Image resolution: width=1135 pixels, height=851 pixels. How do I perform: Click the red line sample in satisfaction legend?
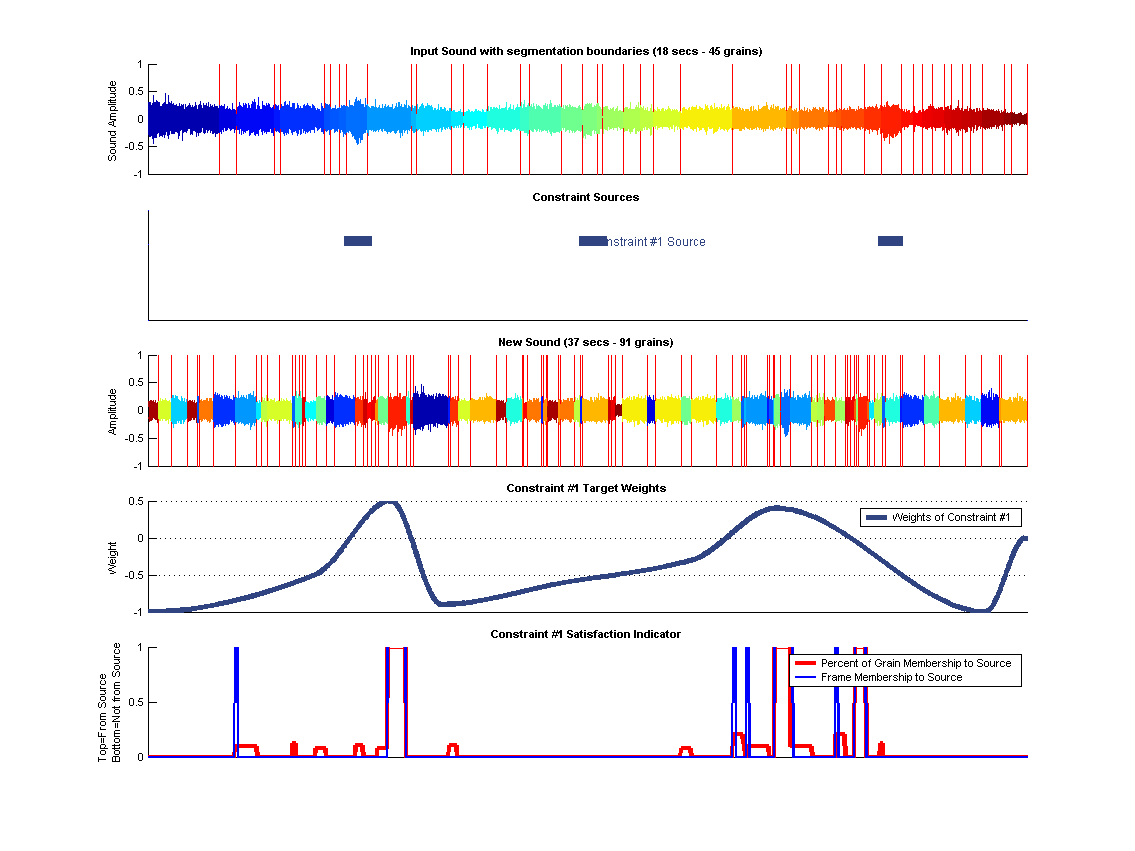click(x=805, y=663)
